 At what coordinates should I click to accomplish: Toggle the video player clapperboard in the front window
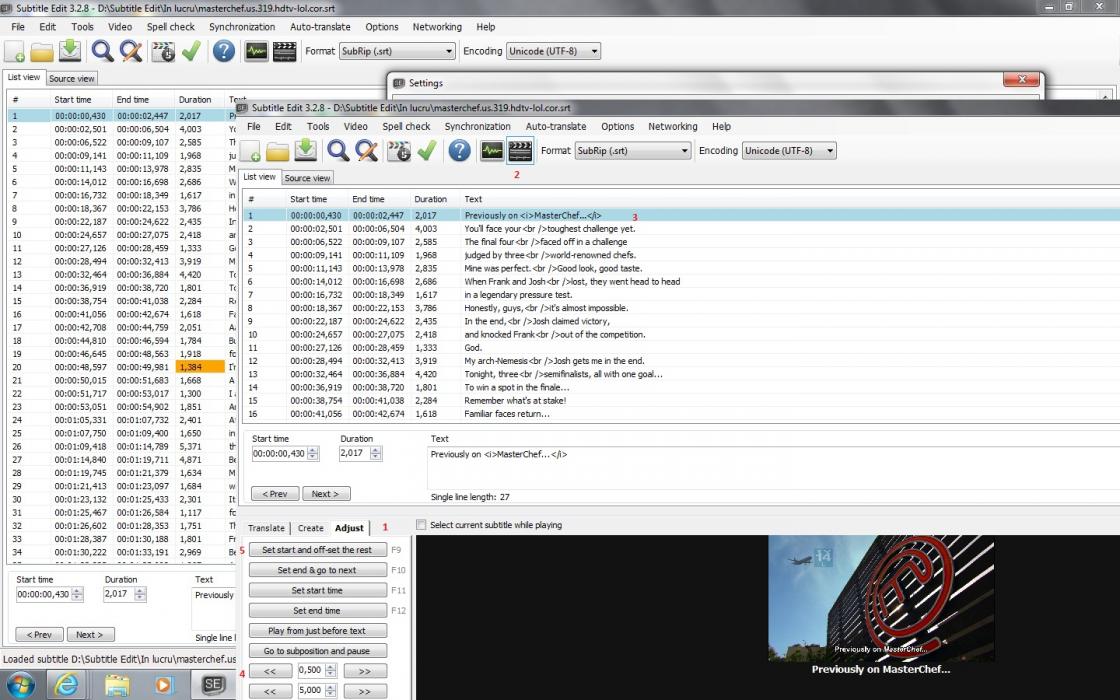pyautogui.click(x=519, y=151)
